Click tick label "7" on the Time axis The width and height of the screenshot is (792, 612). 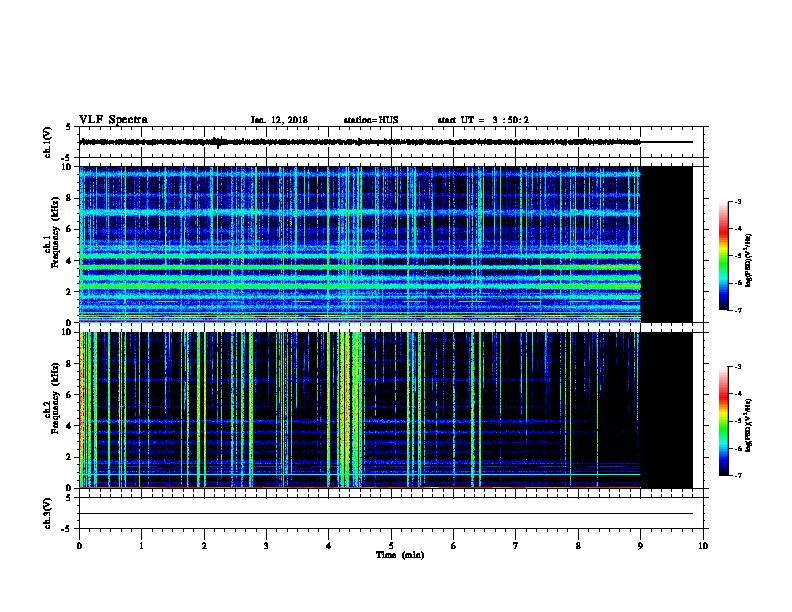click(x=516, y=545)
